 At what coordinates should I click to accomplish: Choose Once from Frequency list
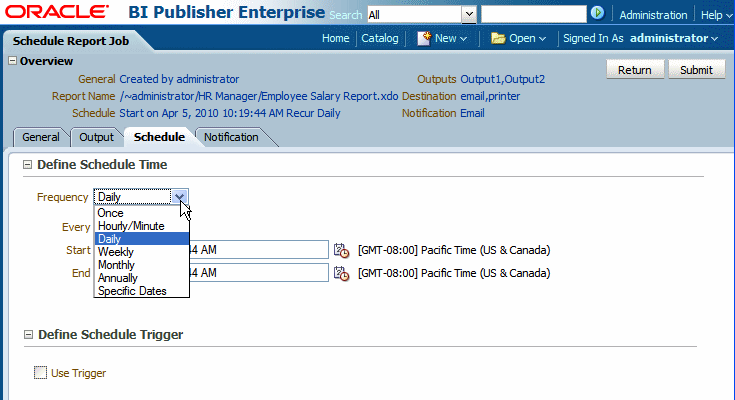click(x=142, y=213)
